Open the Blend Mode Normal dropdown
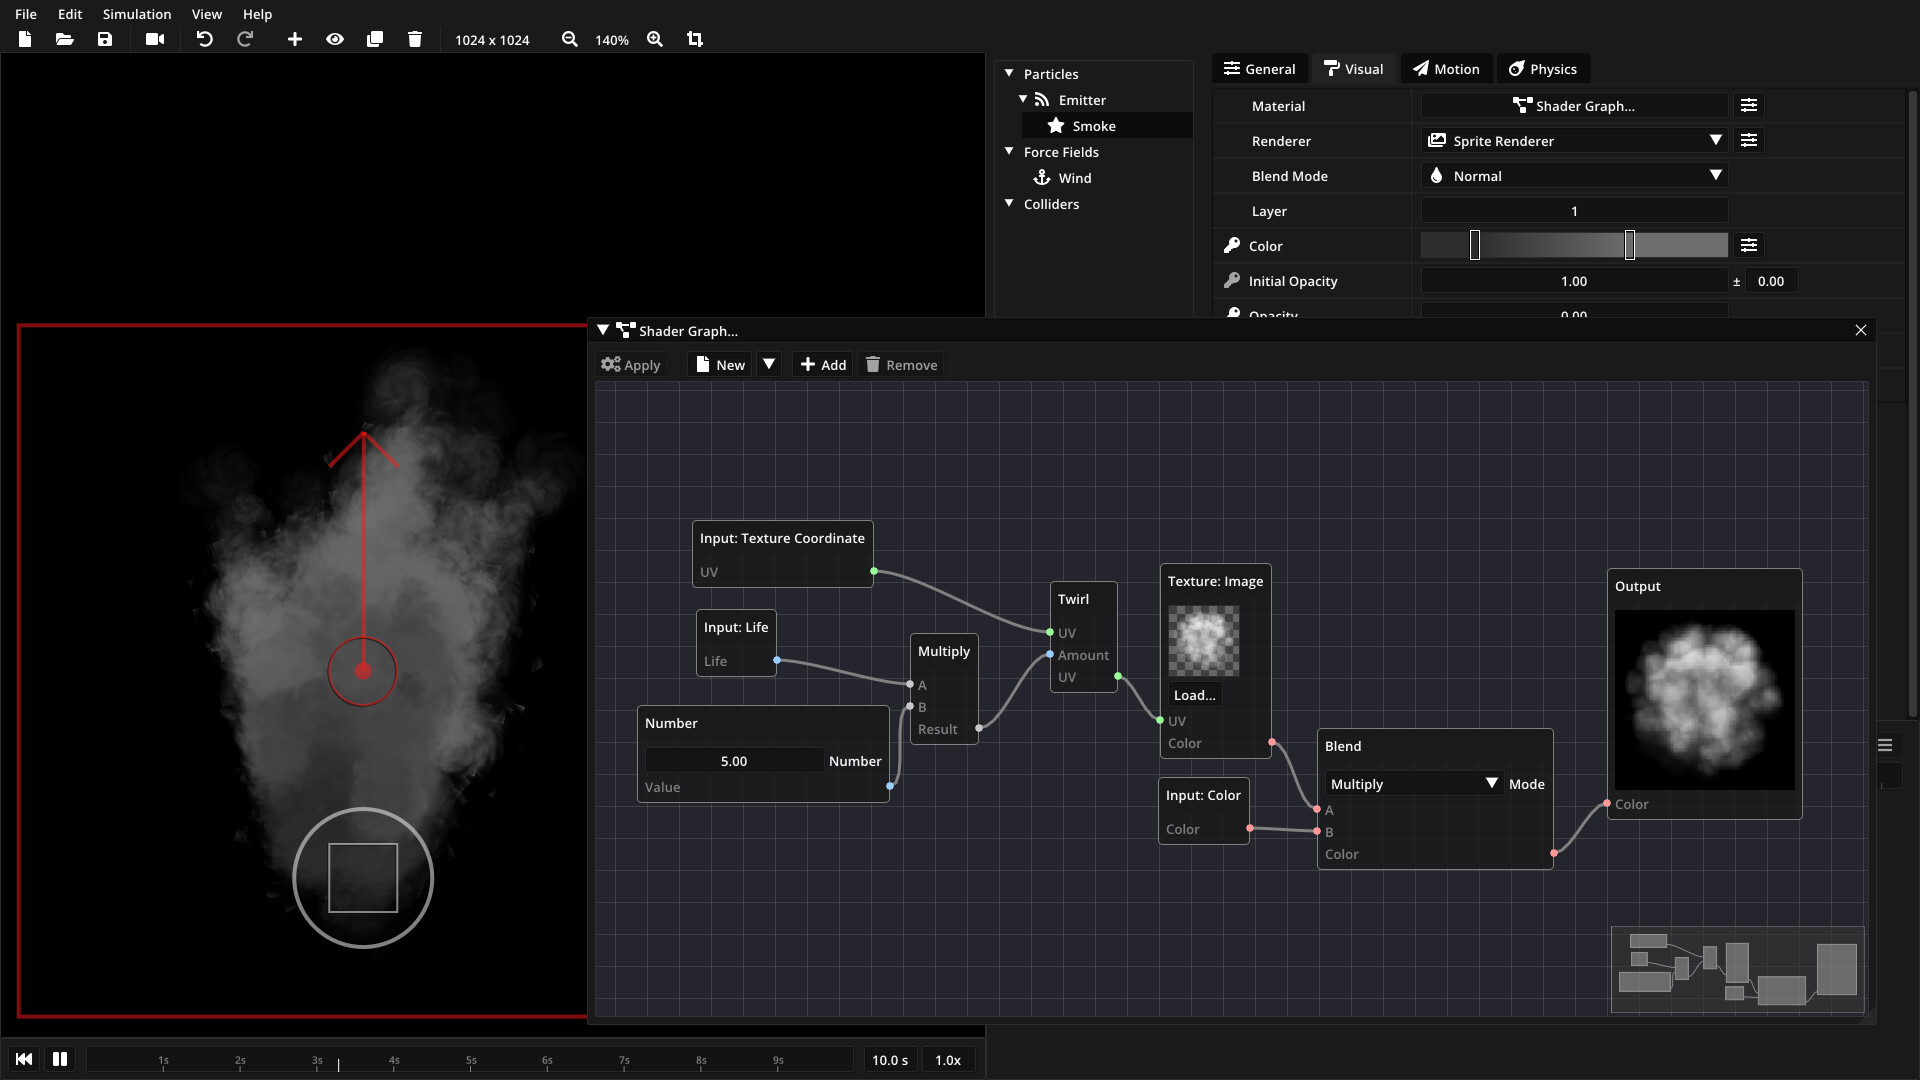 pos(1574,176)
